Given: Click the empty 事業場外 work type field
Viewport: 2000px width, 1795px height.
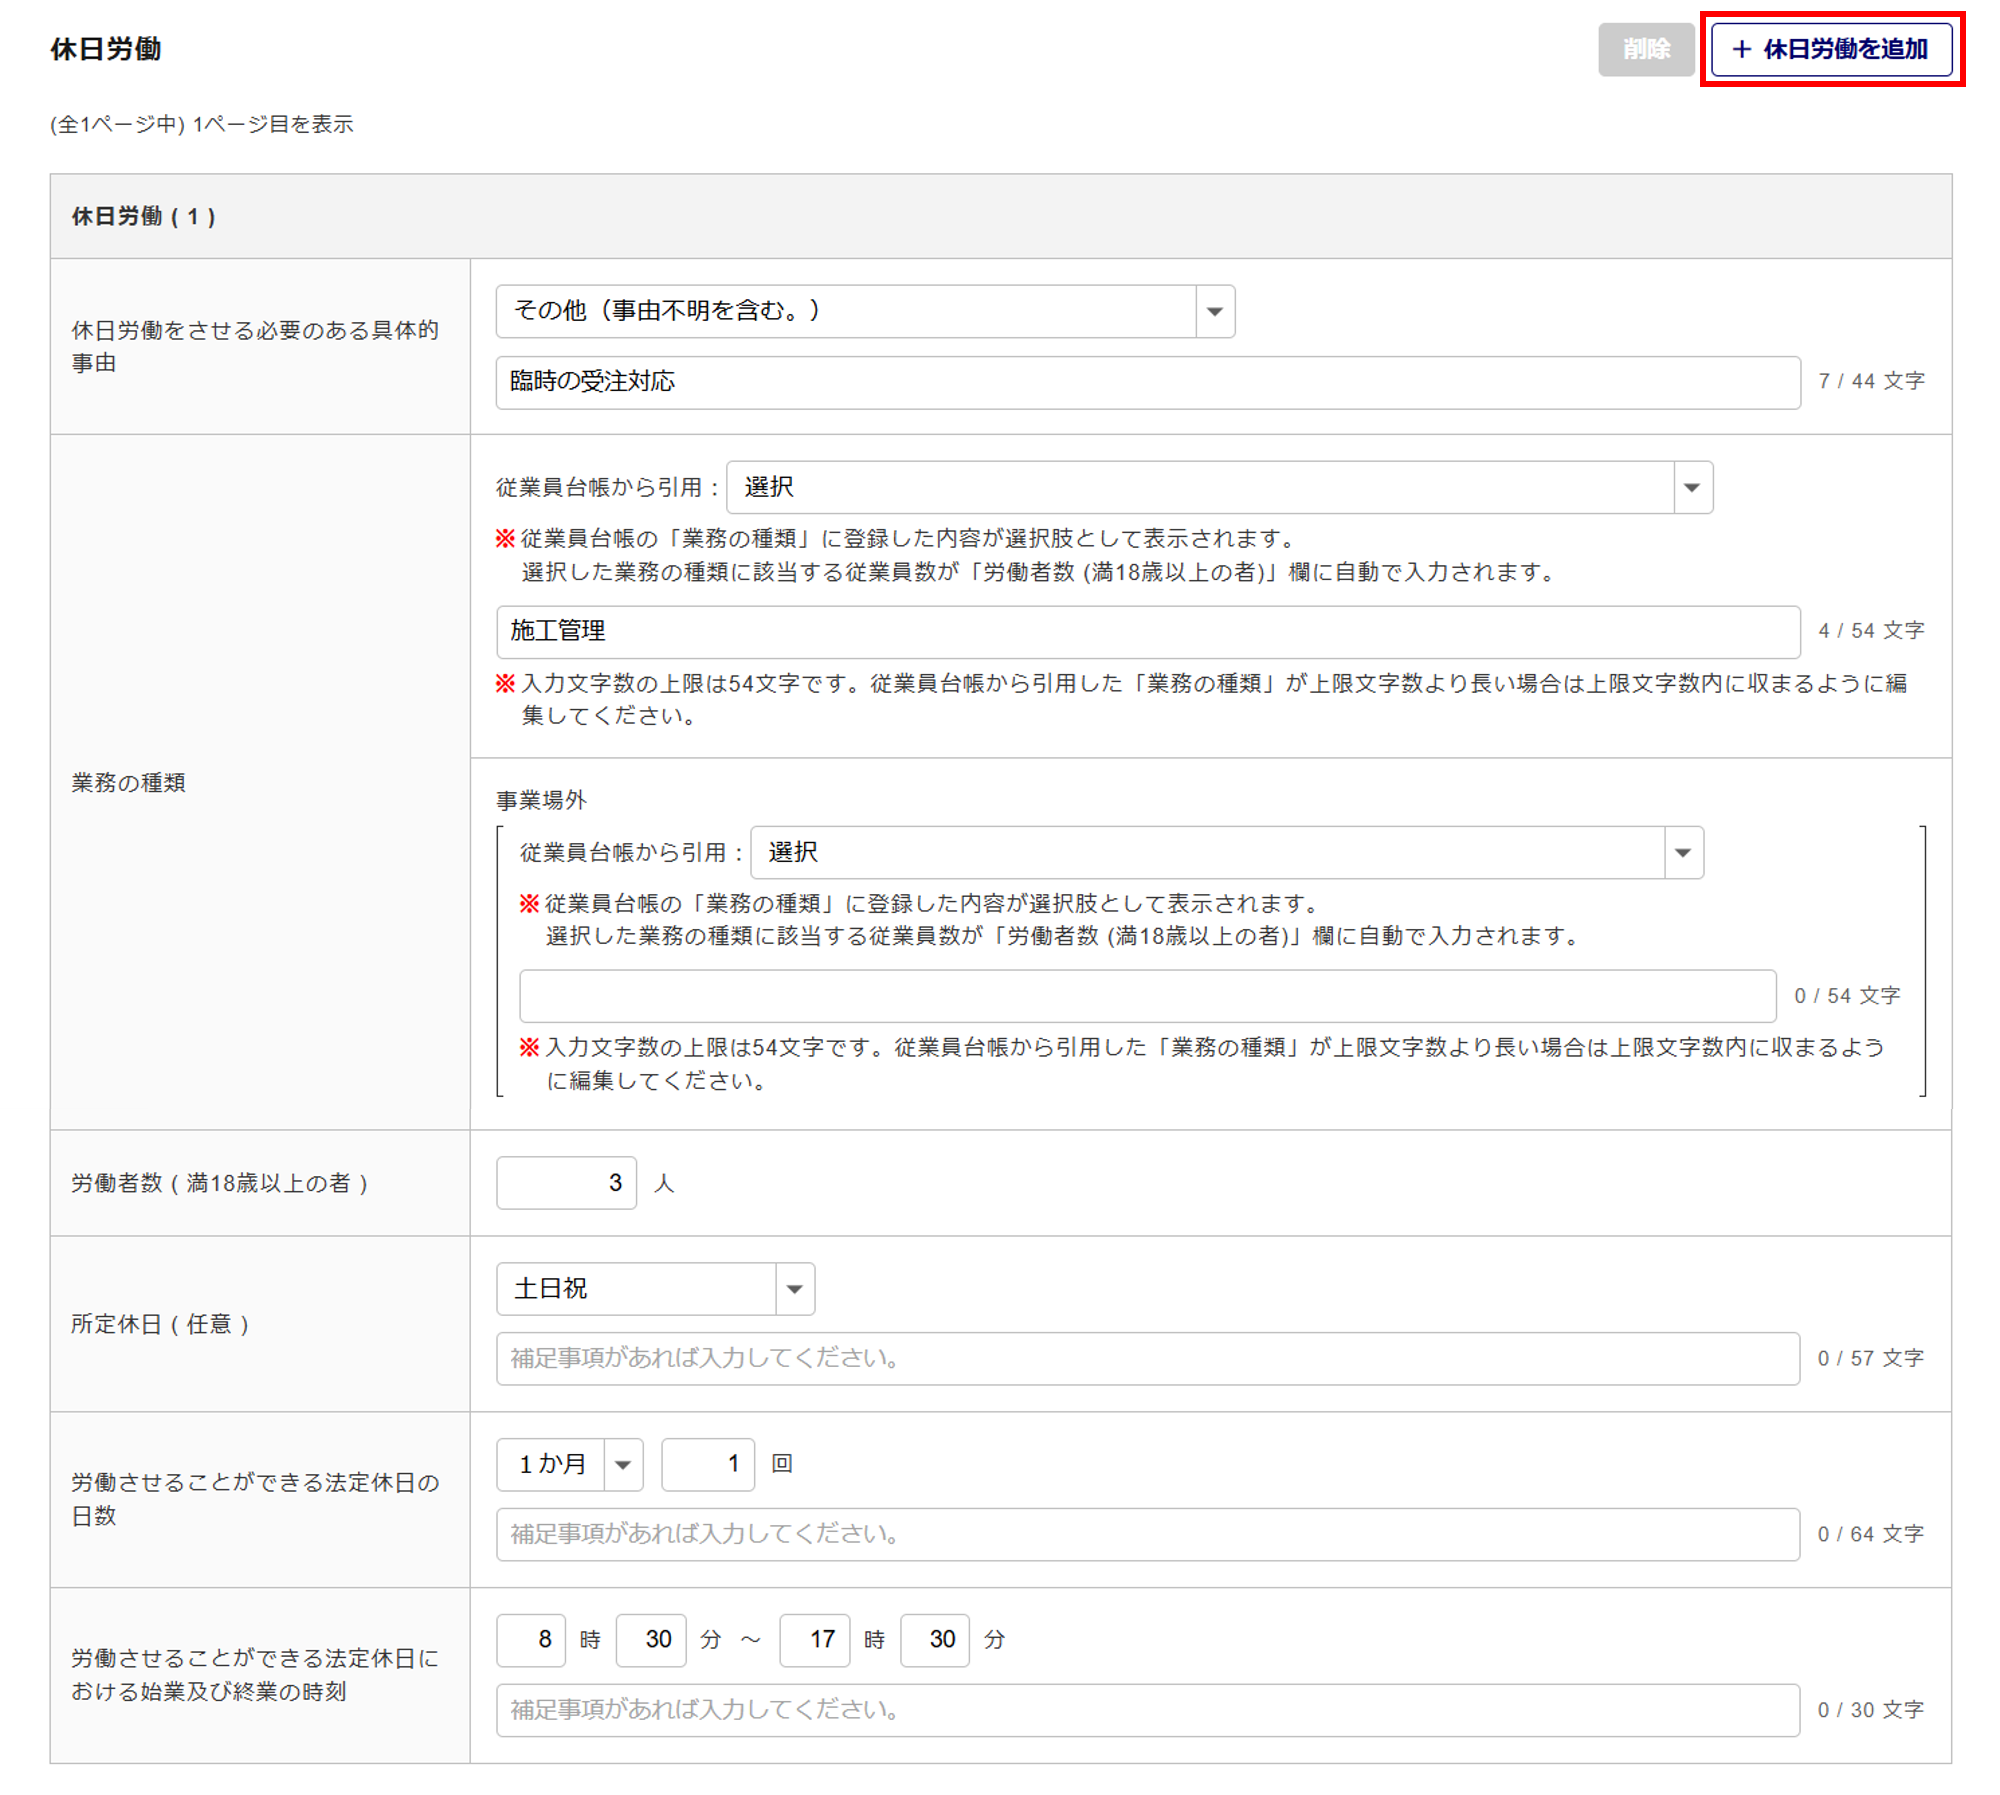Looking at the screenshot, I should point(1147,996).
